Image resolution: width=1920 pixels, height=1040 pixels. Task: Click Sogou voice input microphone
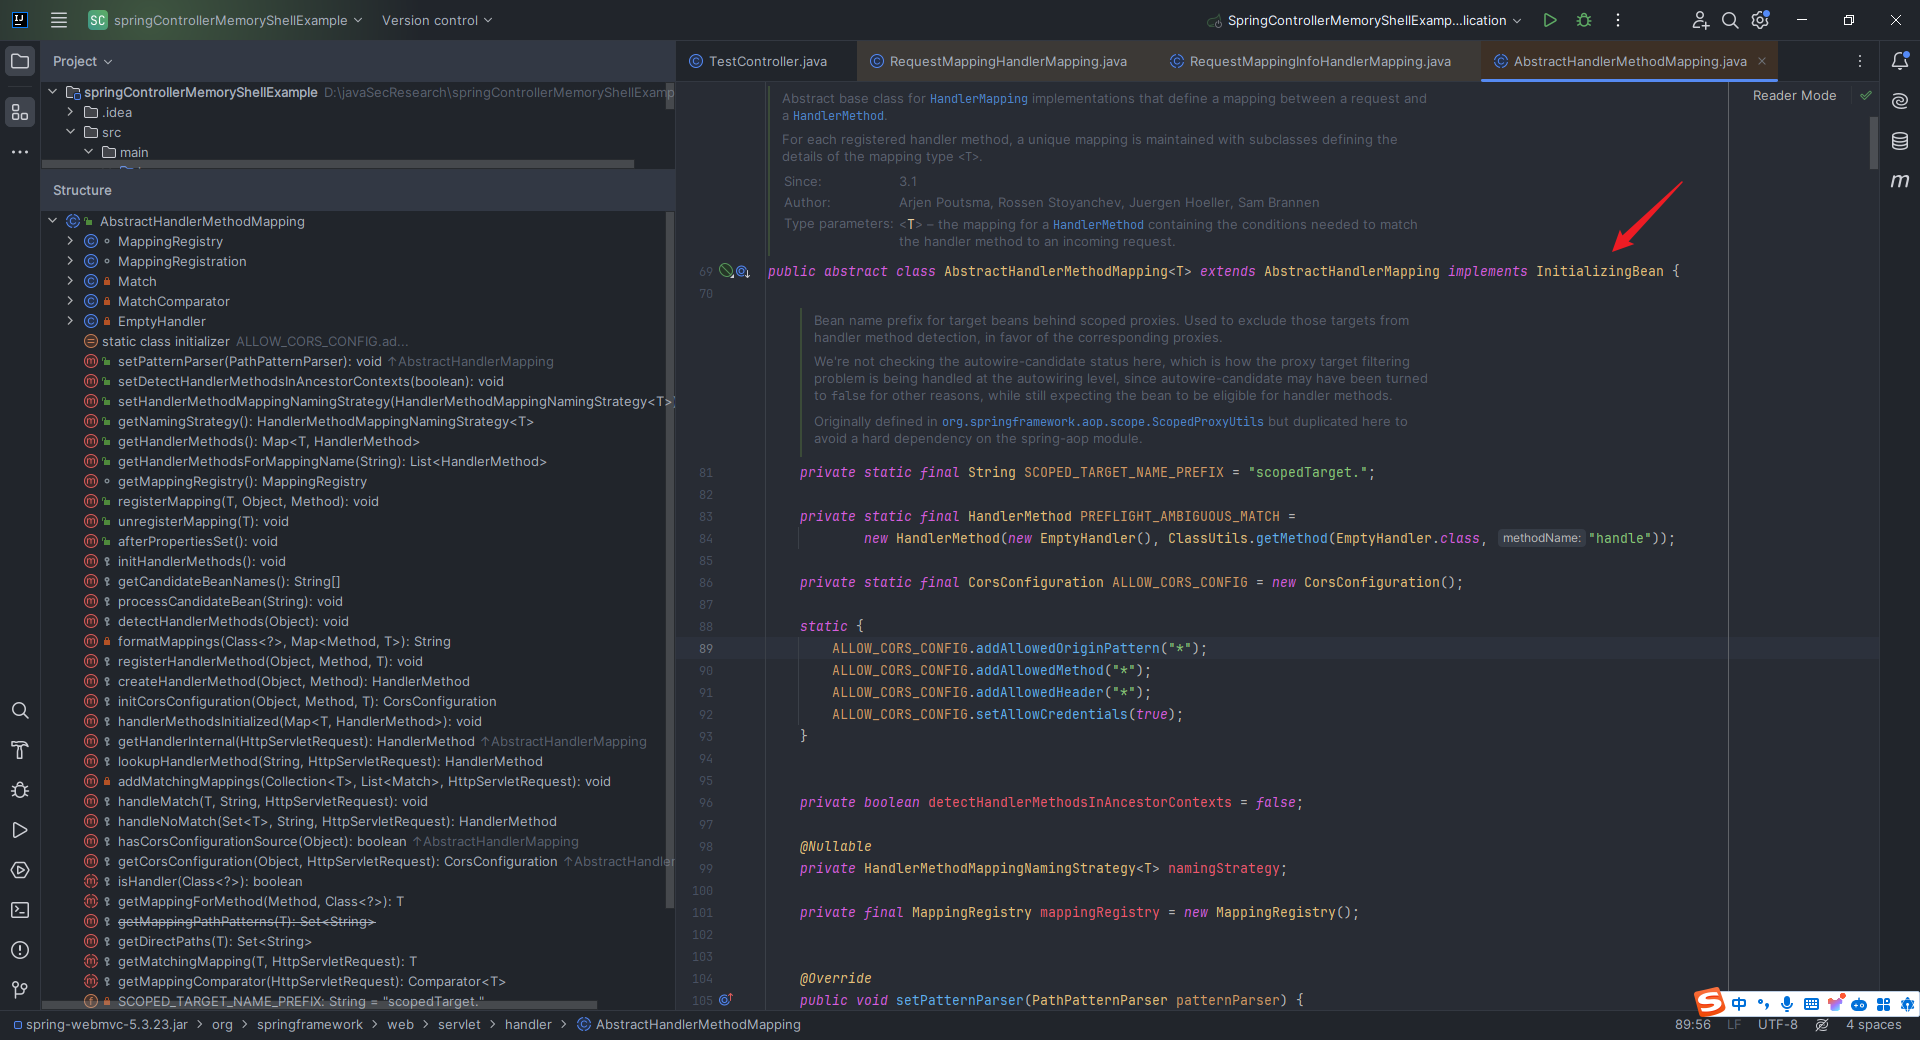pyautogui.click(x=1787, y=1004)
